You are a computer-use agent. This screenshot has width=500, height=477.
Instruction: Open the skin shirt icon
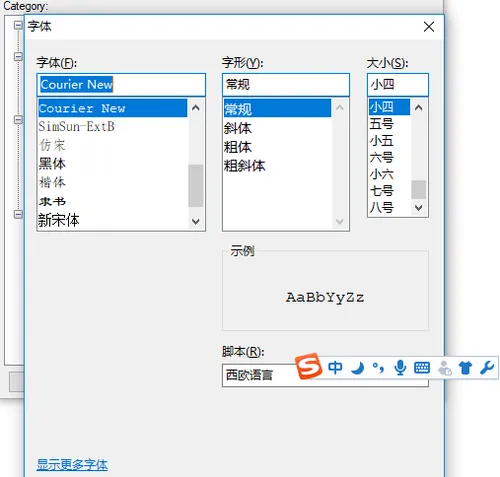[465, 368]
